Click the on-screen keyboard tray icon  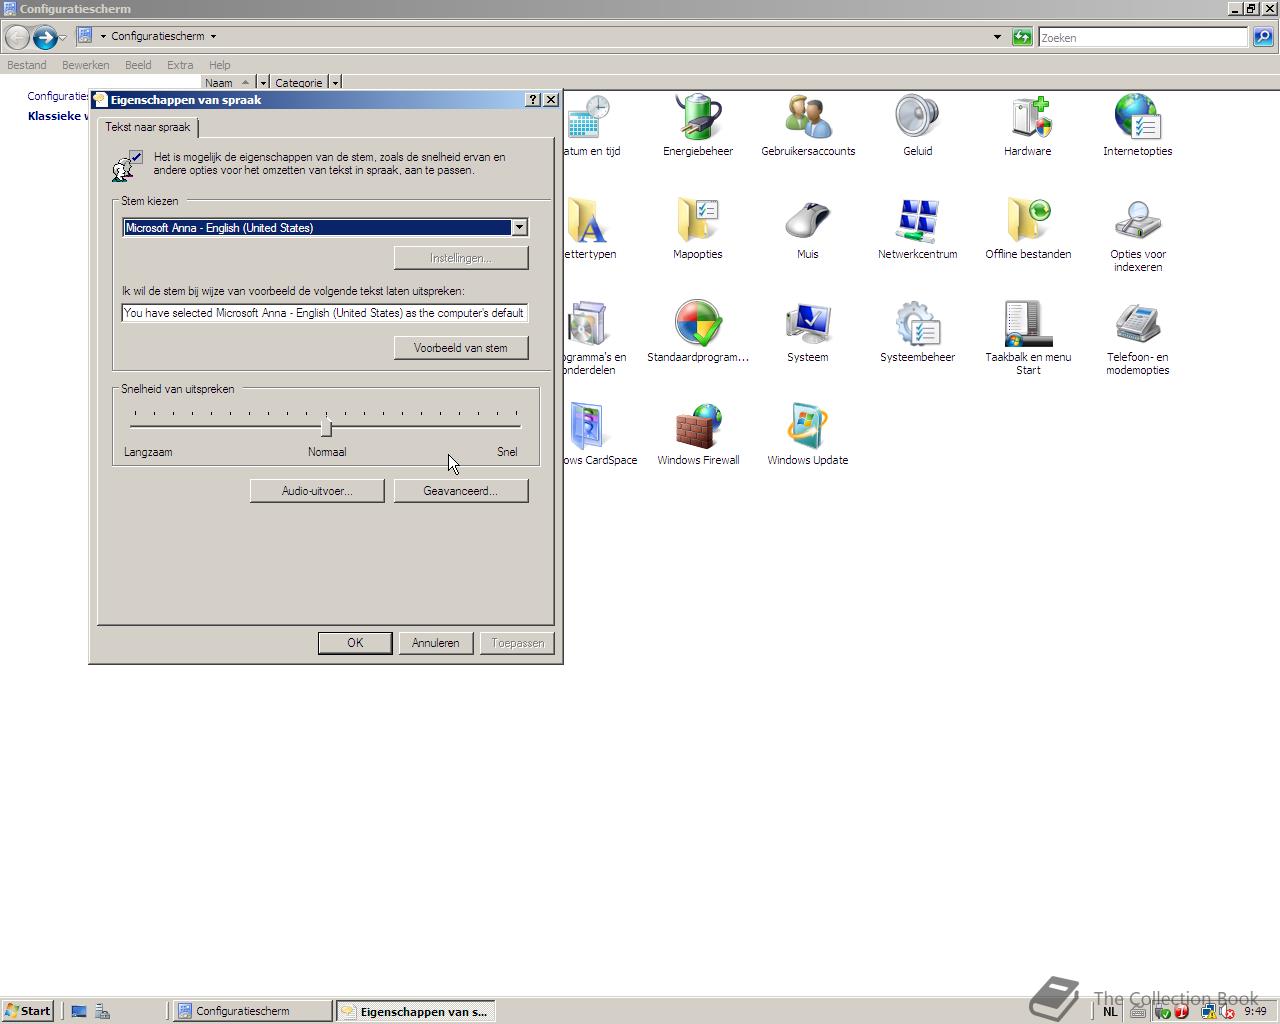pos(1138,1011)
